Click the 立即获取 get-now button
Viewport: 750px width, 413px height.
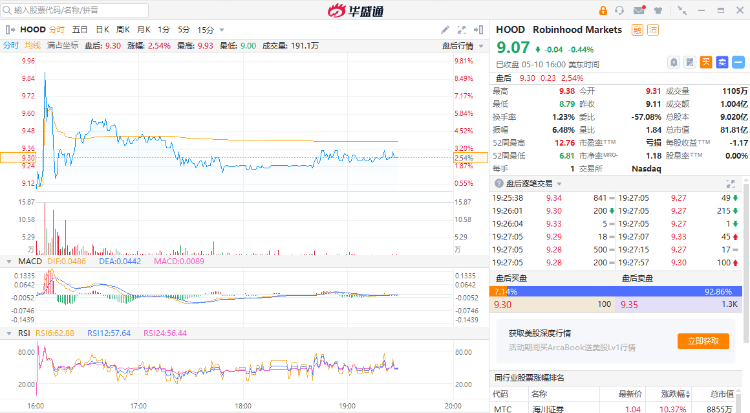pos(703,341)
